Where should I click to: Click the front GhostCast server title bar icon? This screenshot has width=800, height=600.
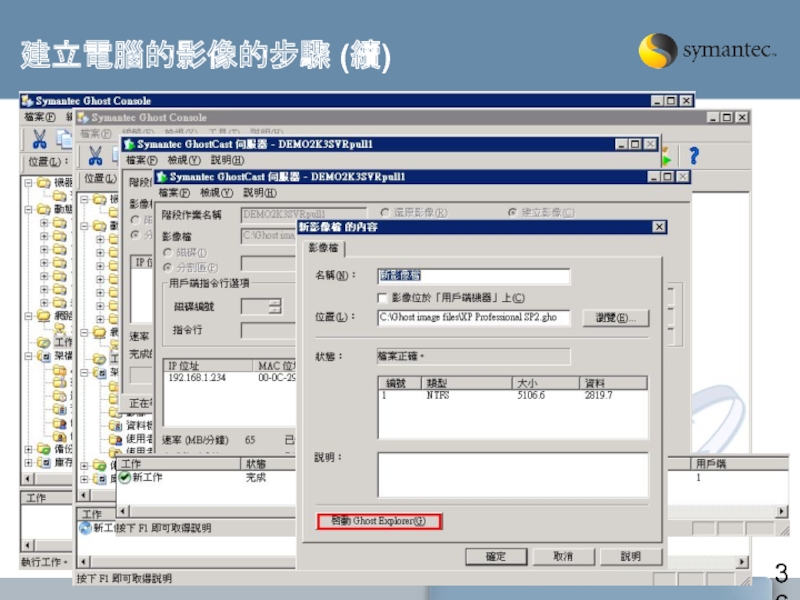(x=162, y=177)
